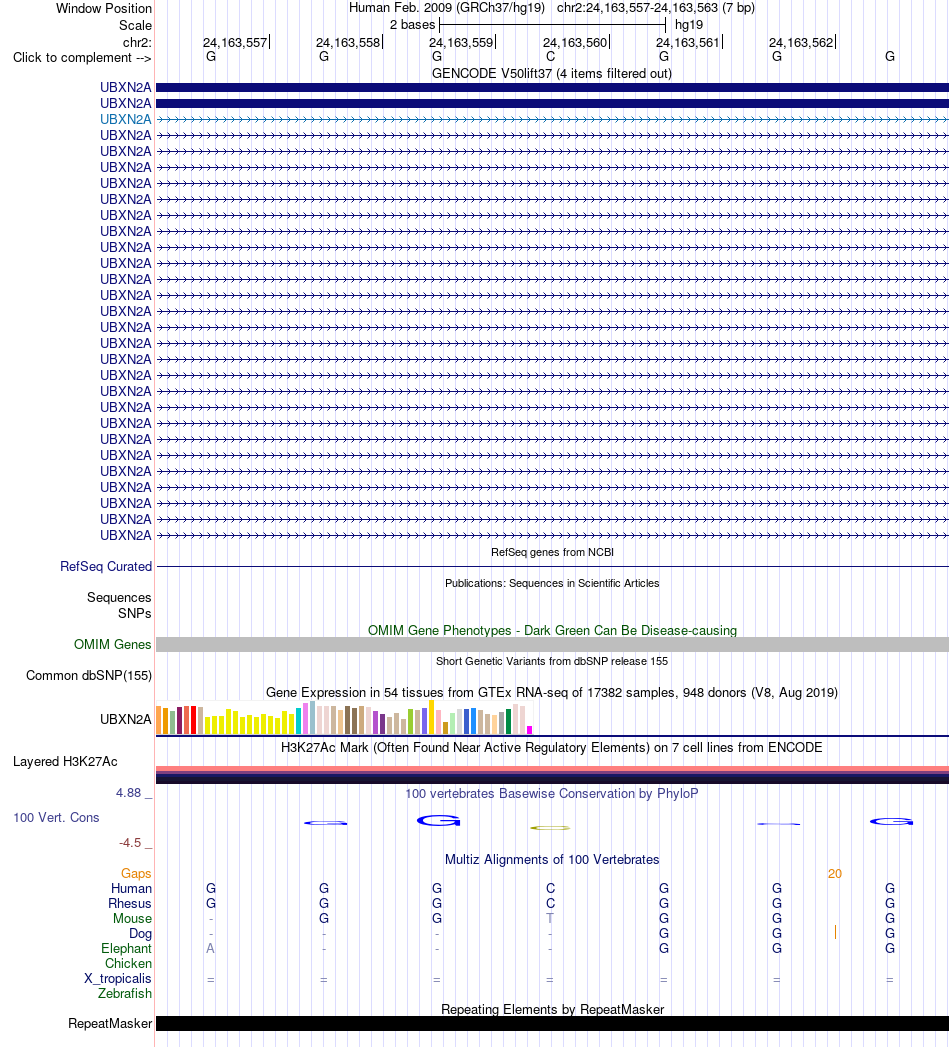The width and height of the screenshot is (950, 1047).
Task: Click 'Multiz Alignments of 100 Vertebrates' title
Action: coord(552,859)
